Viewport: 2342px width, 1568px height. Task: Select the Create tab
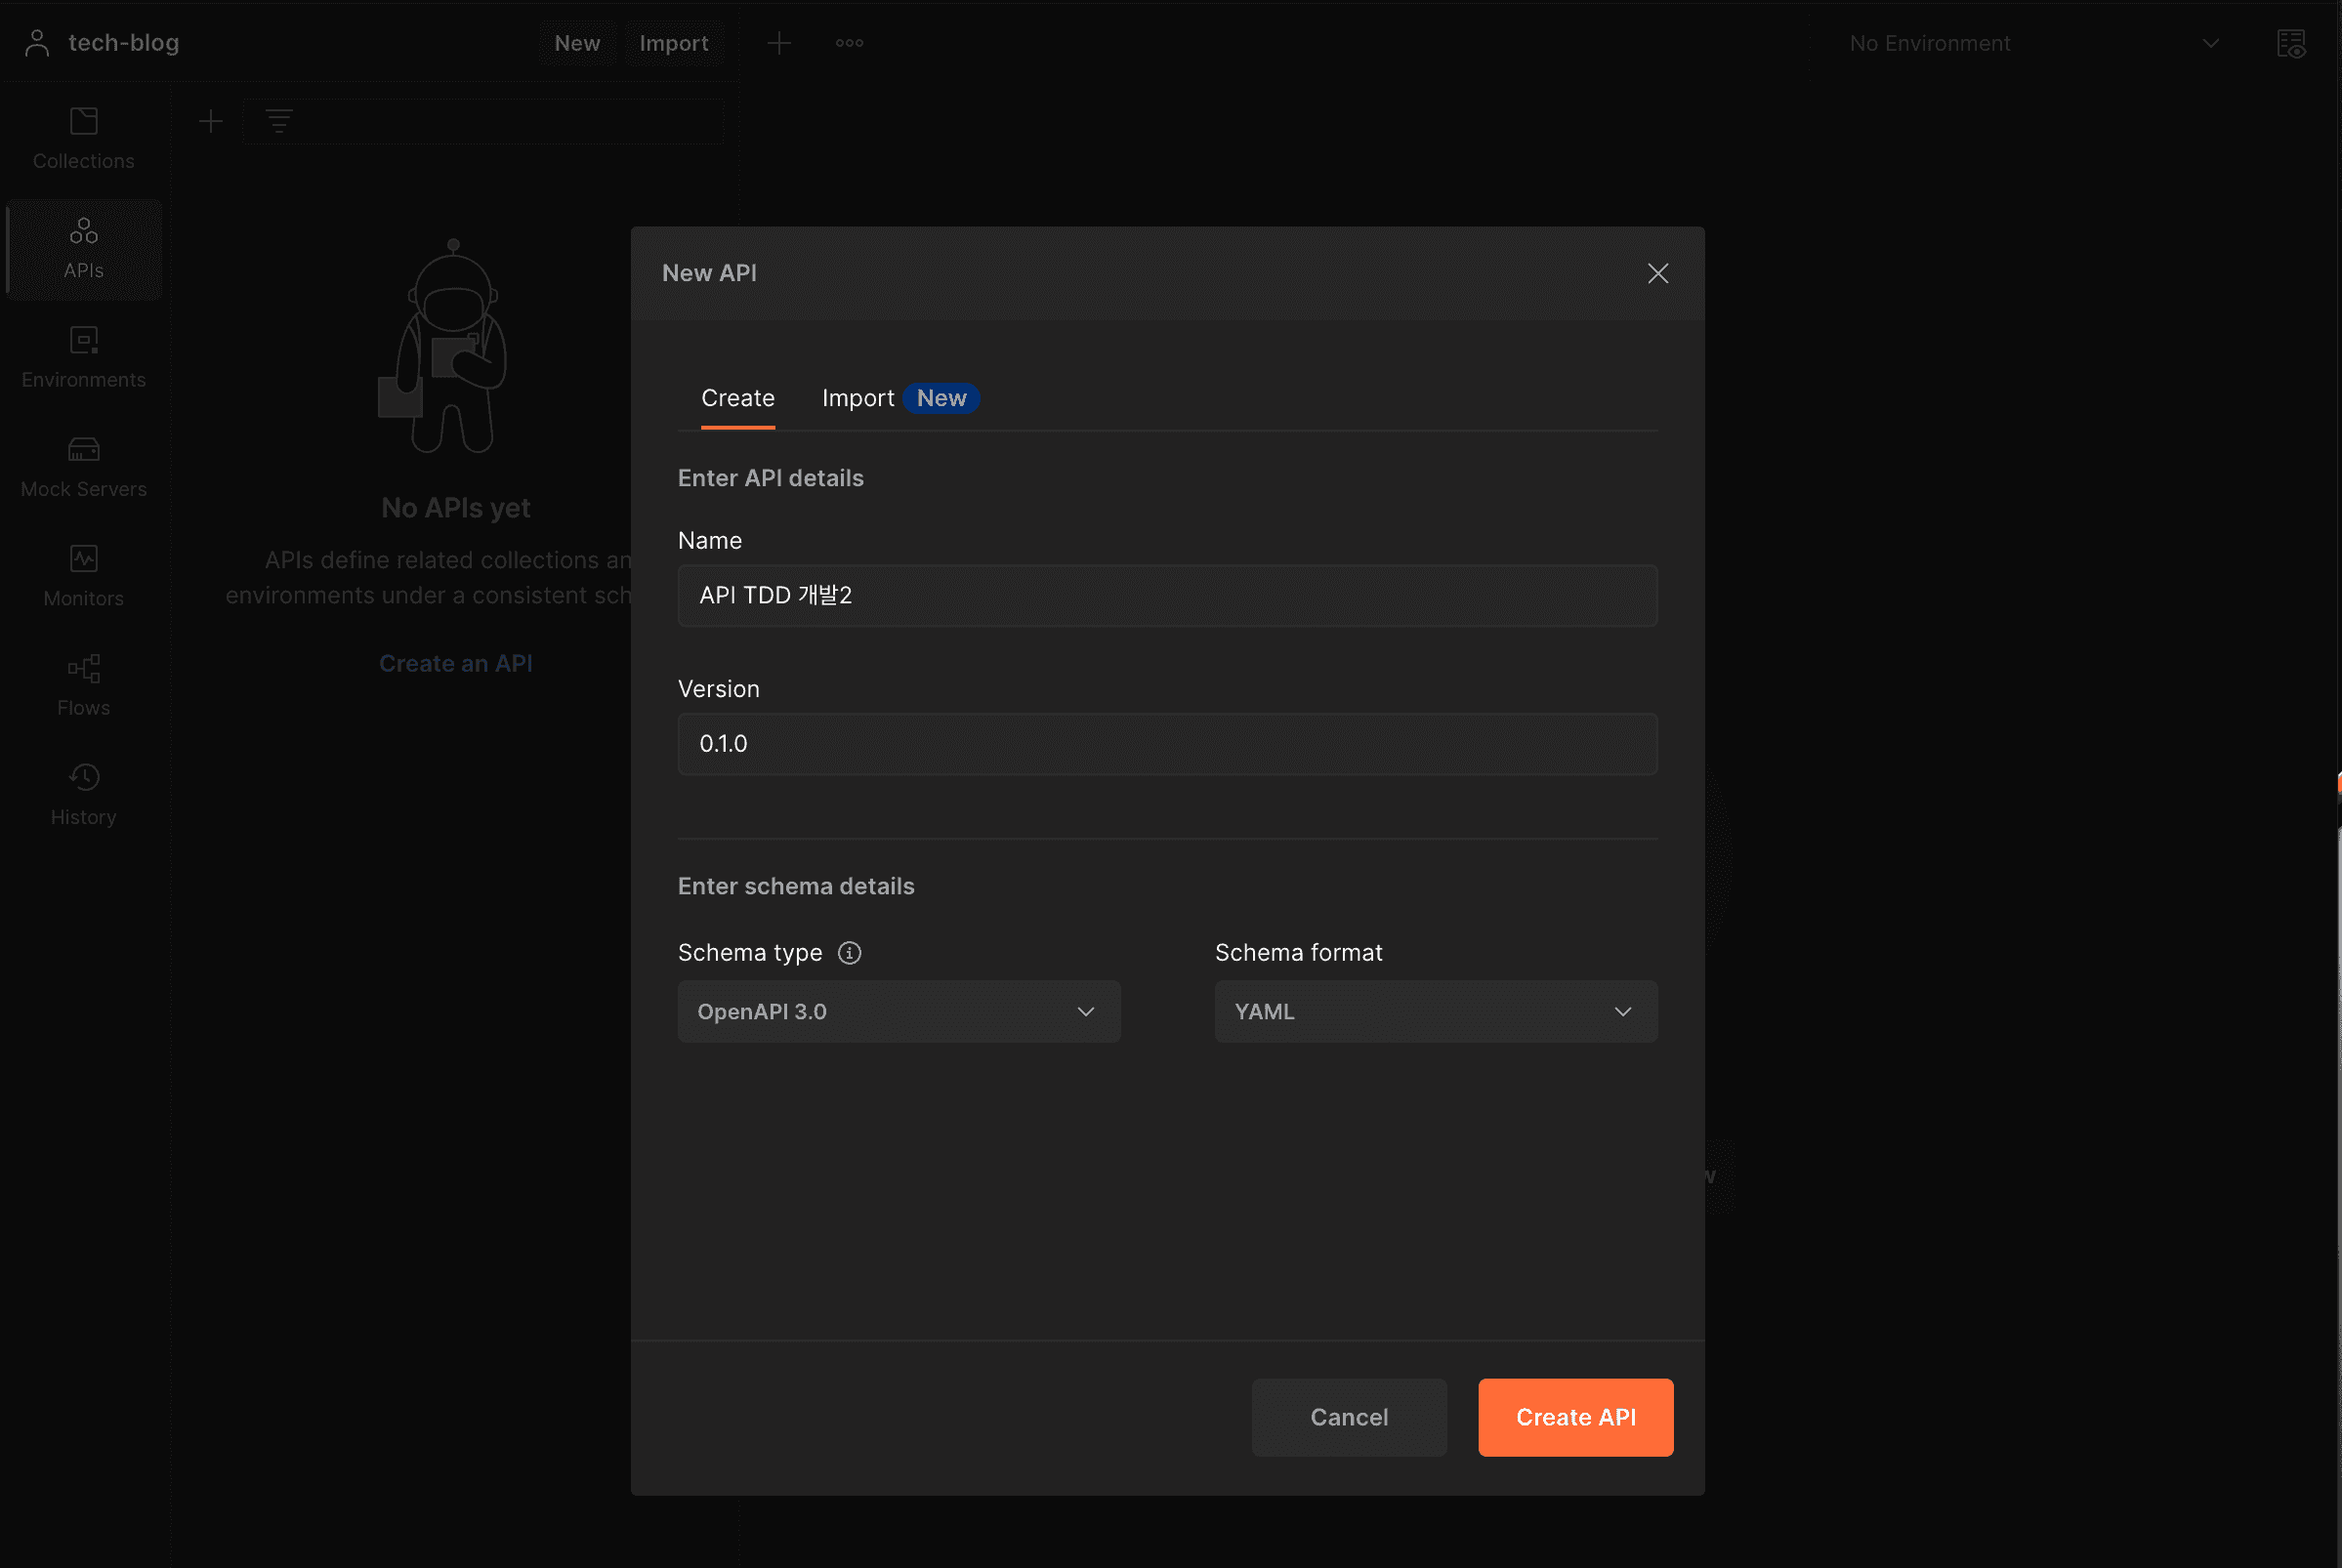point(737,398)
